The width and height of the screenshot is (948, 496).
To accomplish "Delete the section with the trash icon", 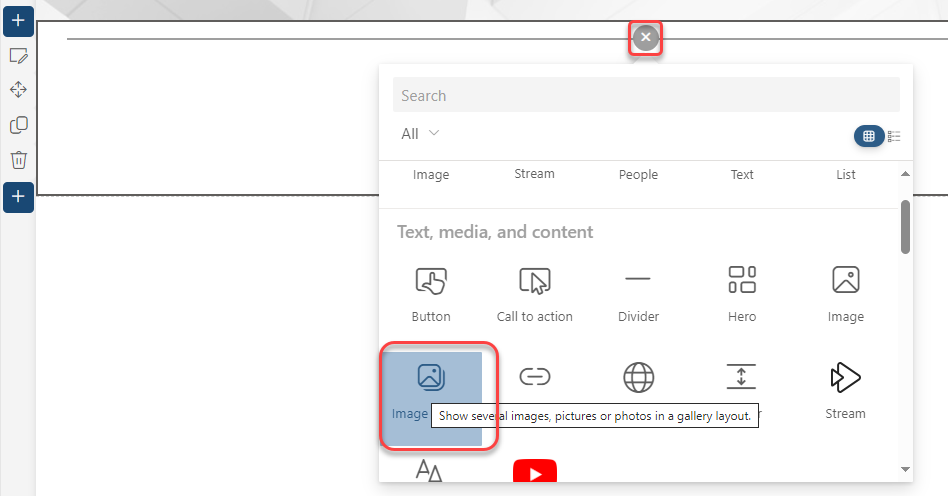I will point(18,160).
